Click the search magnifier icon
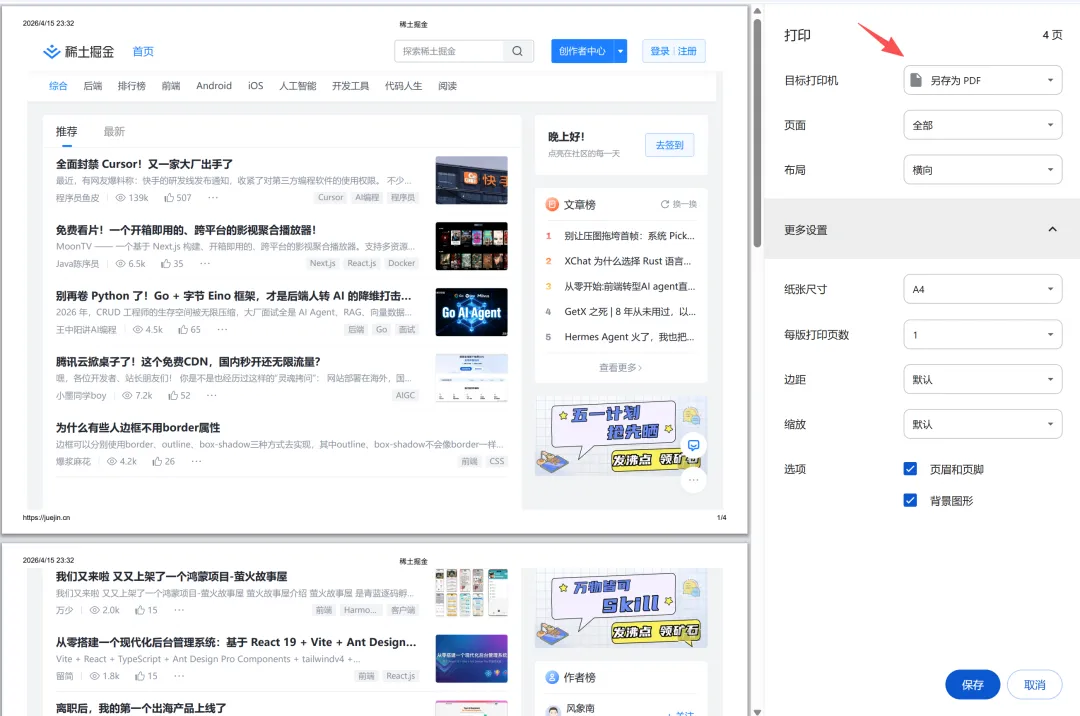This screenshot has width=1080, height=716. (517, 51)
